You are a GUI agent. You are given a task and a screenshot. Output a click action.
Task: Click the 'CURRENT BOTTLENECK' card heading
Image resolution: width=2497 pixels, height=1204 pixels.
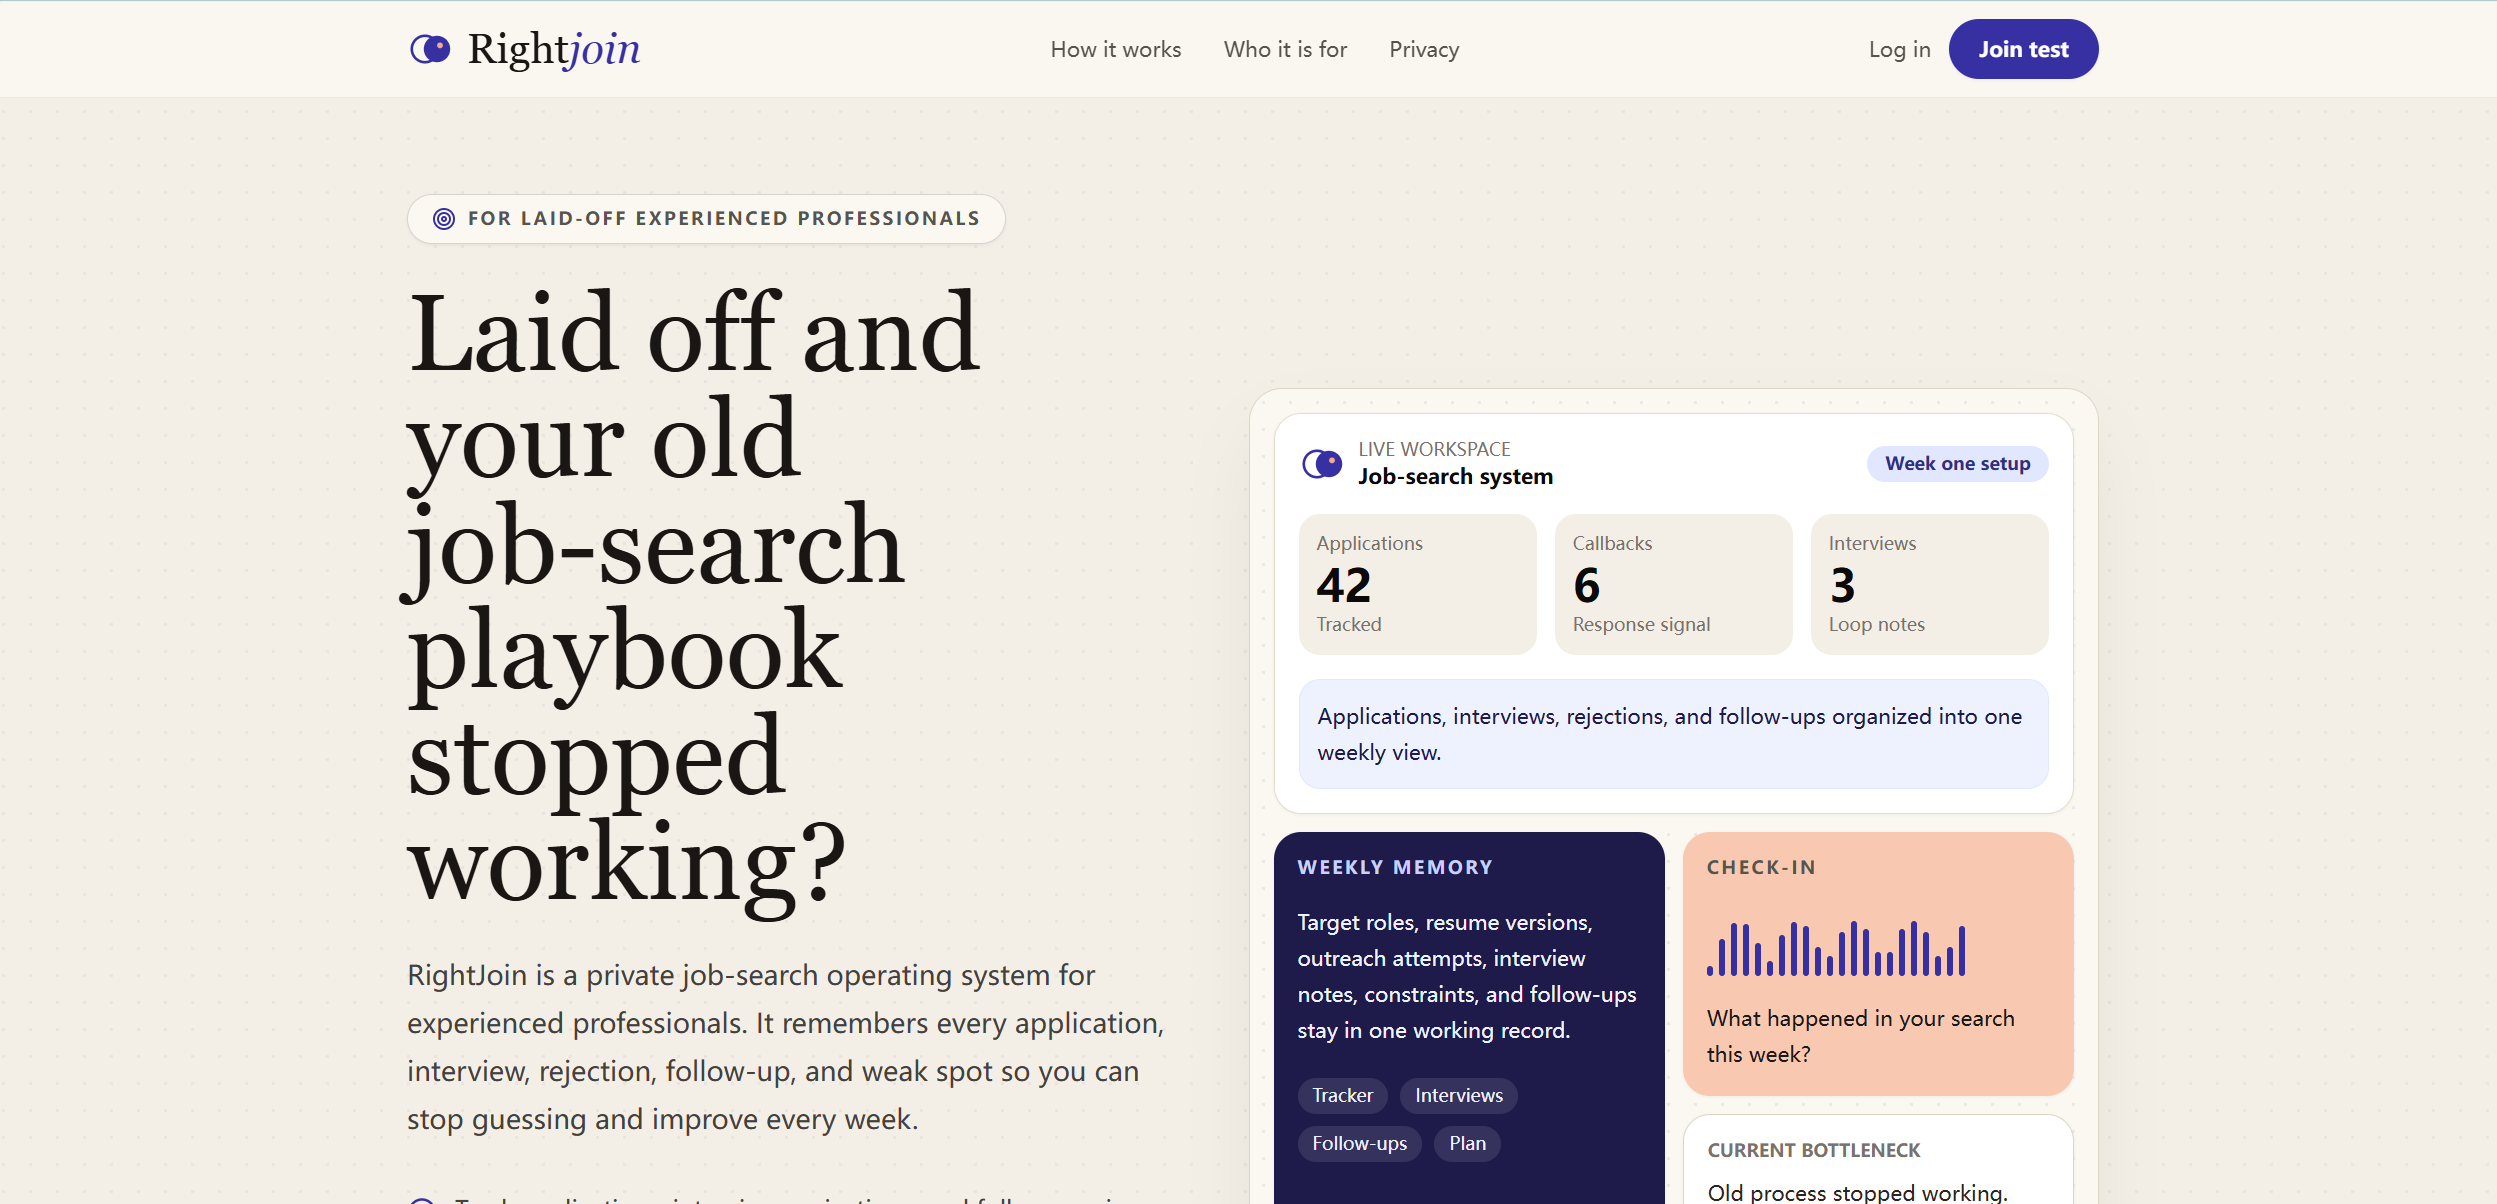1814,1151
